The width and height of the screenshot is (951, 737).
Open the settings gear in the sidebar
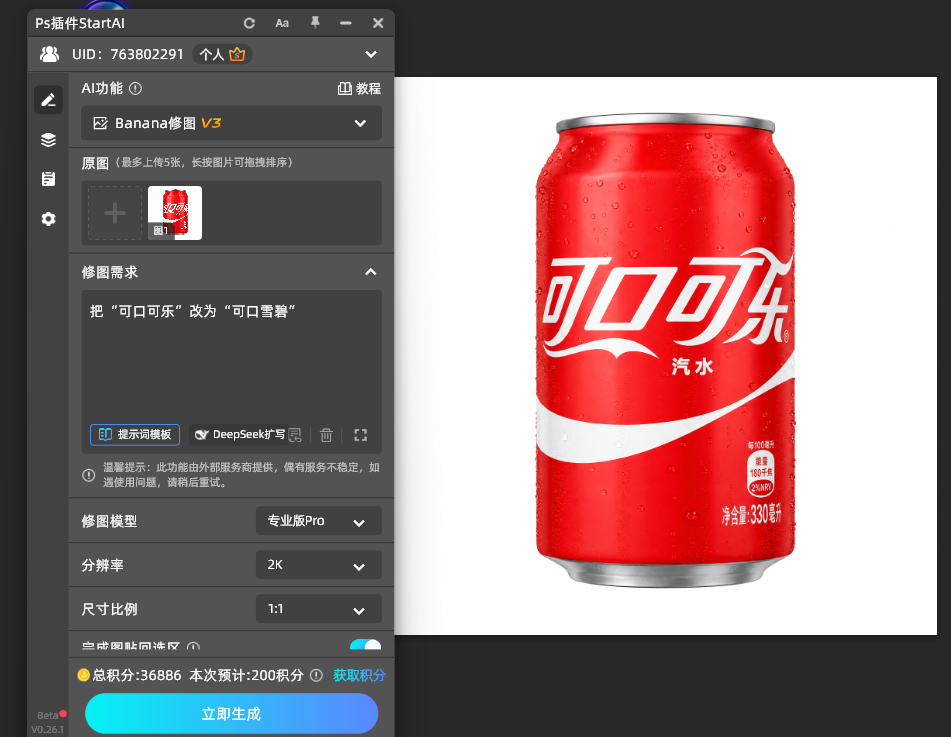(49, 218)
